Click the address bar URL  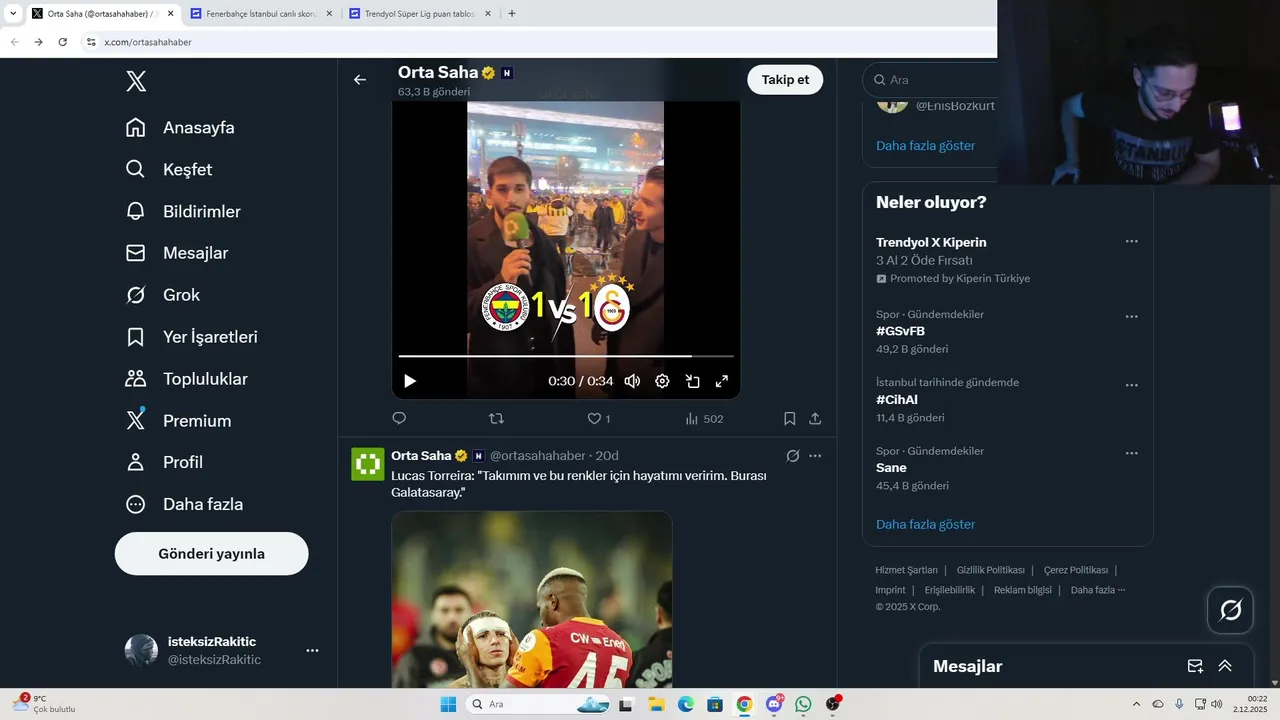(x=148, y=42)
